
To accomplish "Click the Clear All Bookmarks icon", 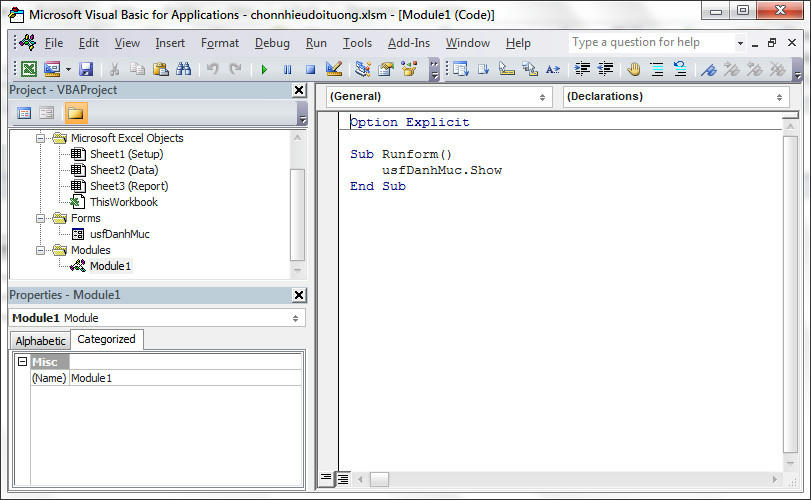I will coord(777,69).
